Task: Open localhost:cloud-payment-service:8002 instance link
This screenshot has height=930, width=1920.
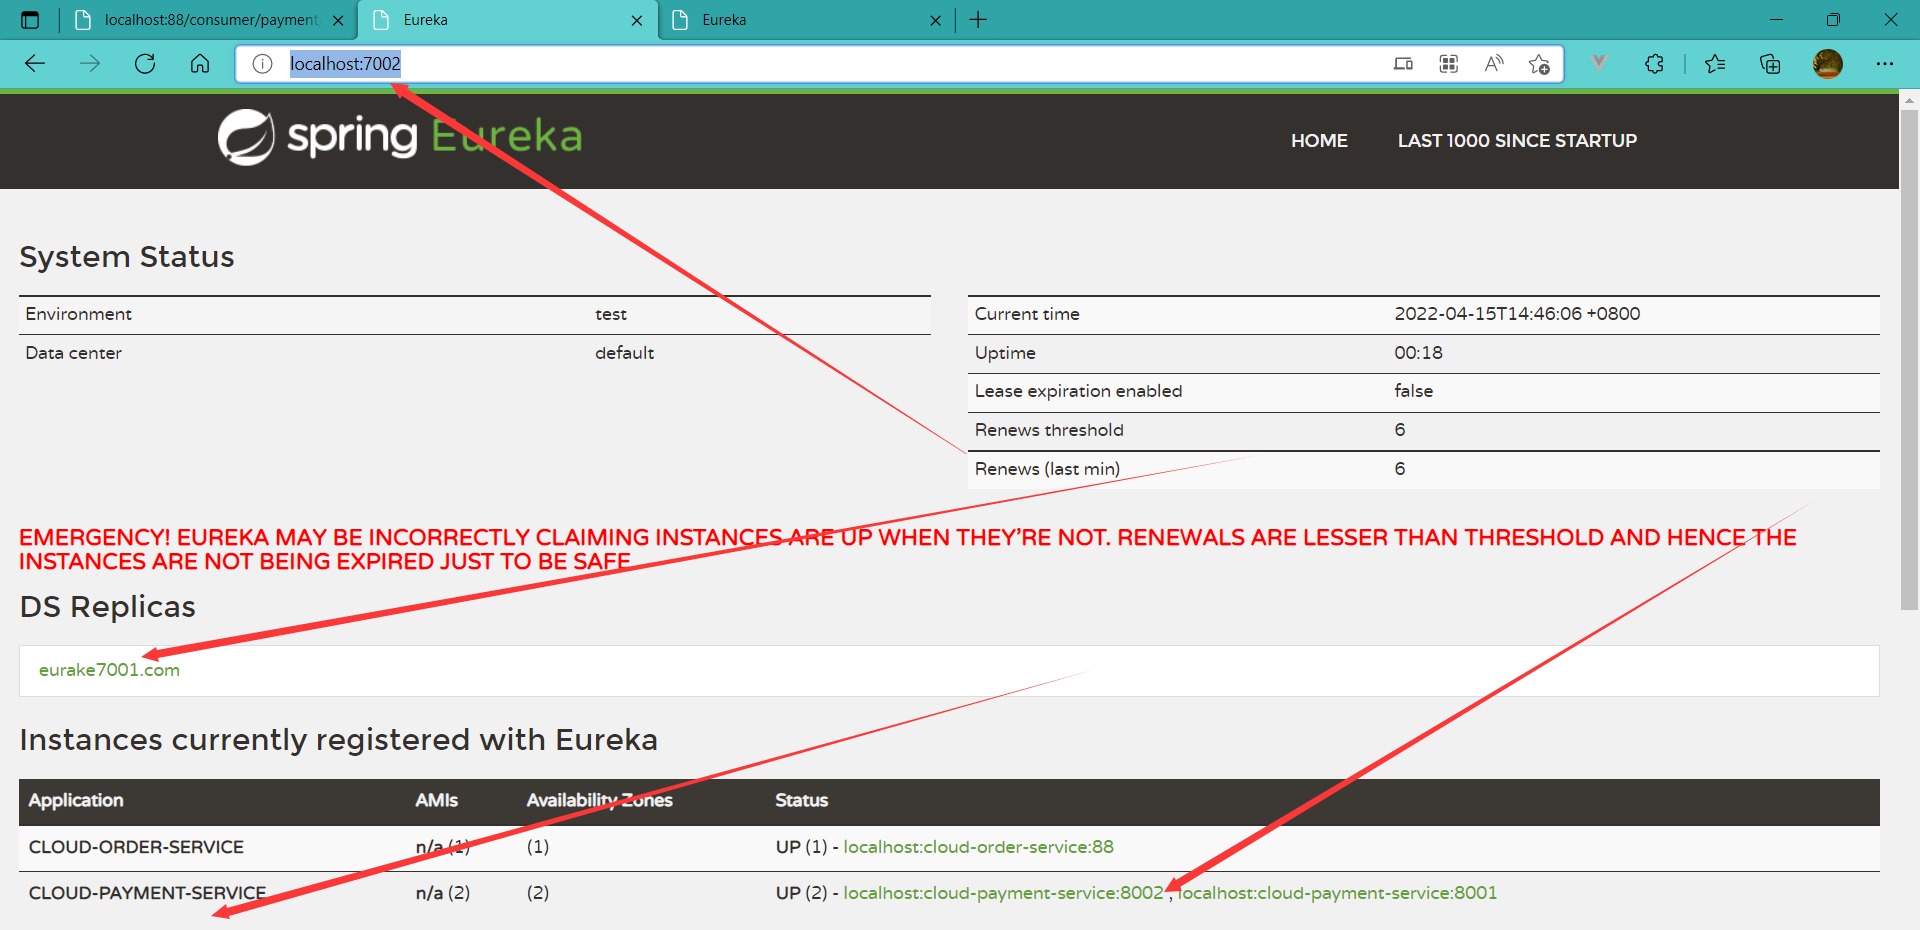Action: point(1003,893)
